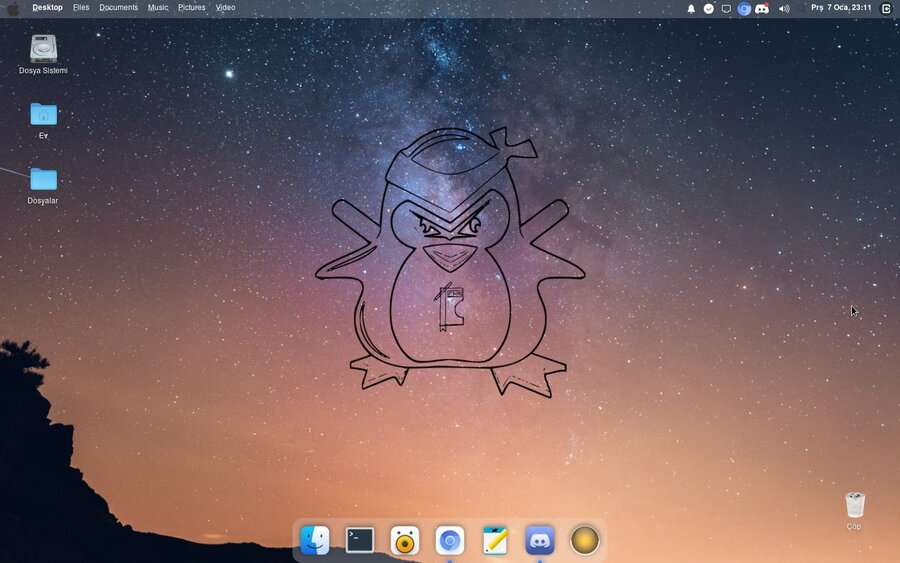Click the logout icon at panel's right end
This screenshot has width=900, height=563.
(x=886, y=9)
